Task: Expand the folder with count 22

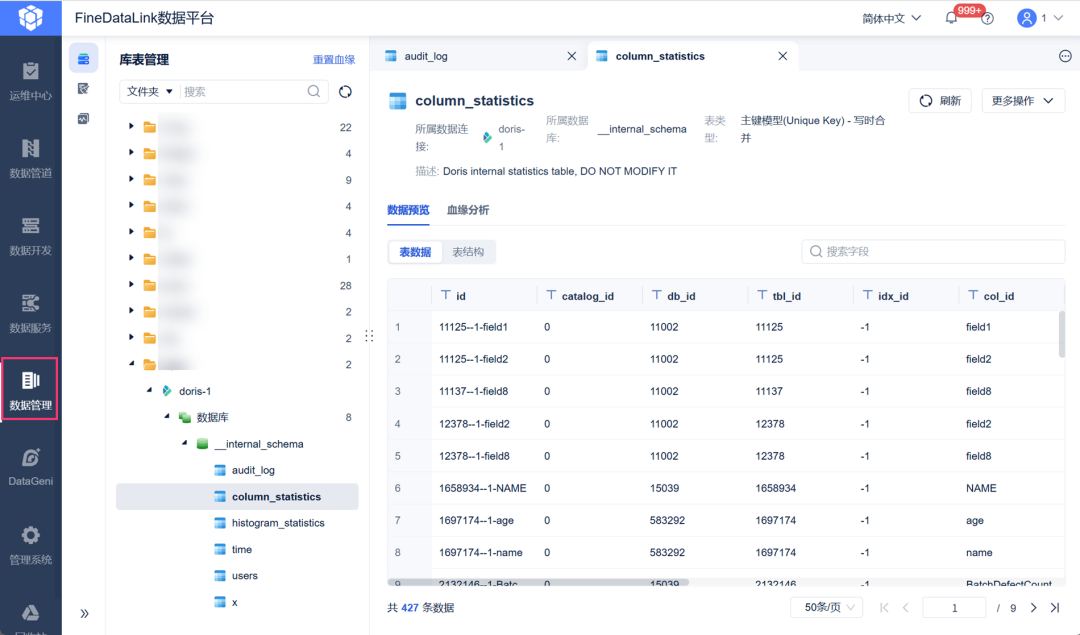Action: click(131, 127)
